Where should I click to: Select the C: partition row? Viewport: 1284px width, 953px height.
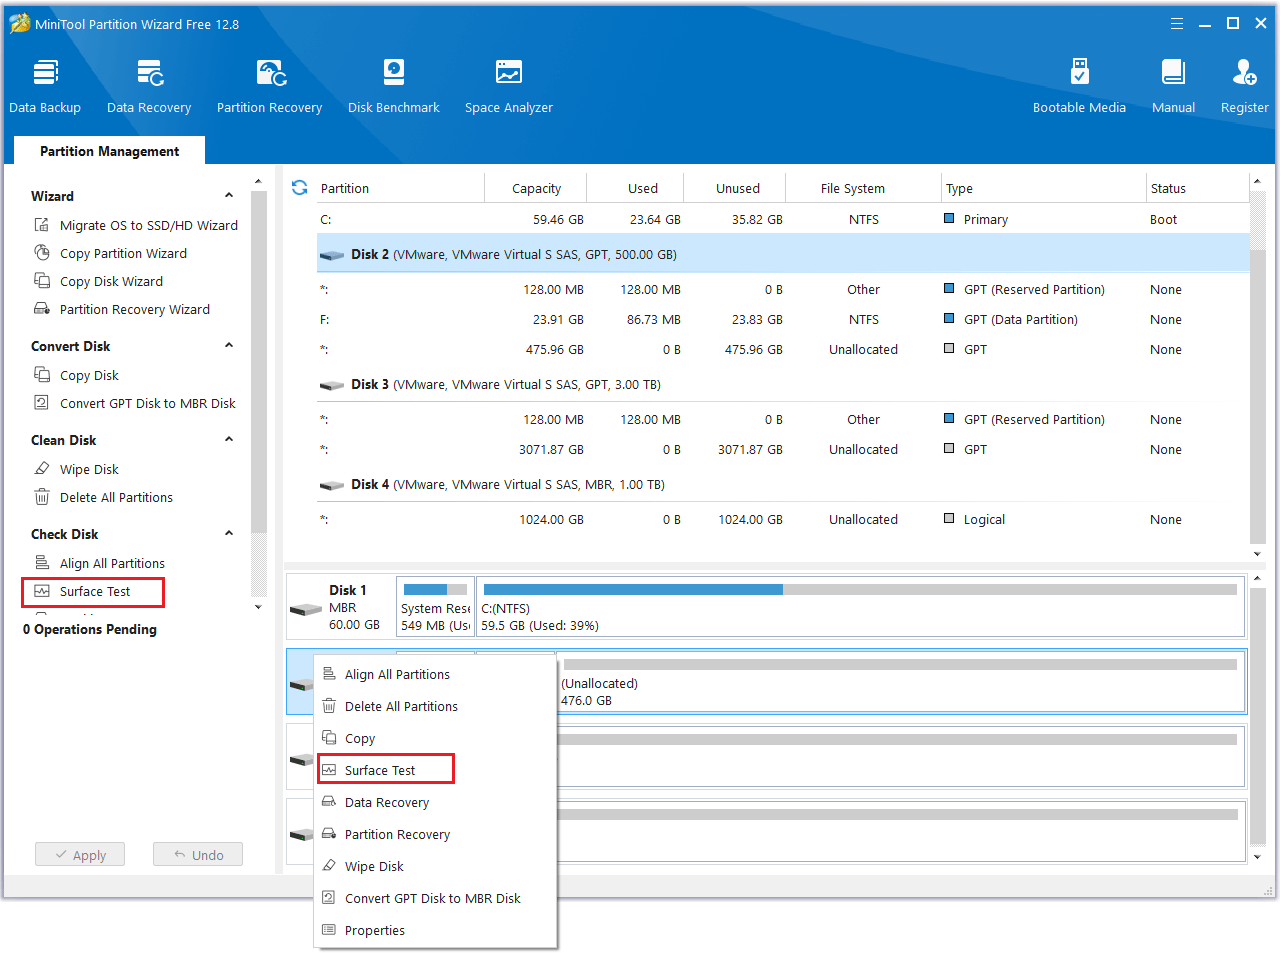tap(783, 219)
